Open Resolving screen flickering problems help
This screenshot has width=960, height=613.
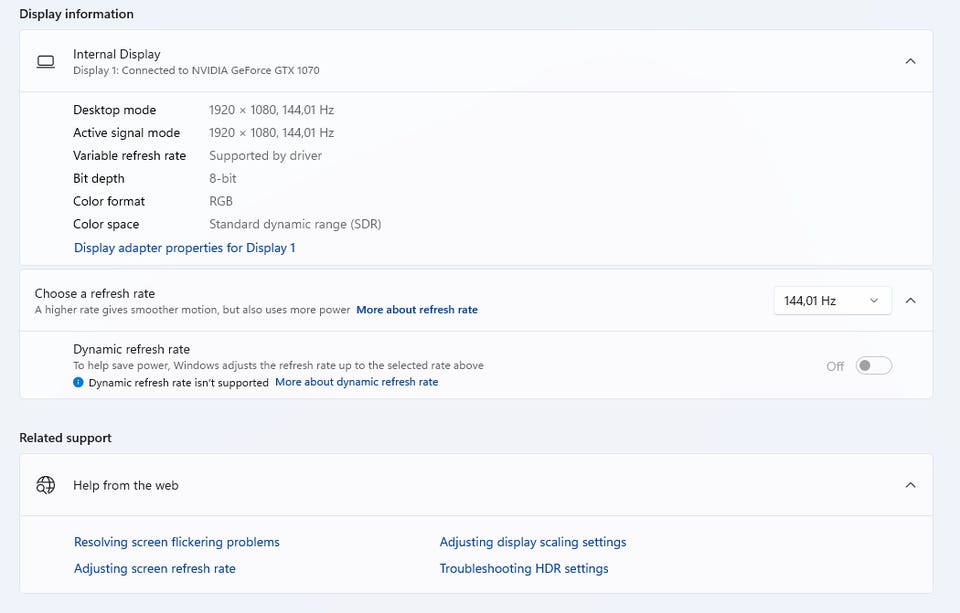click(177, 542)
